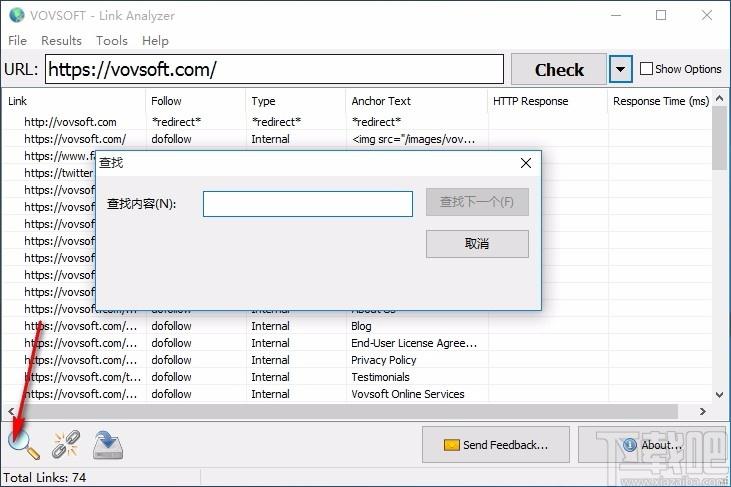Sort by the Follow column header

coord(196,101)
